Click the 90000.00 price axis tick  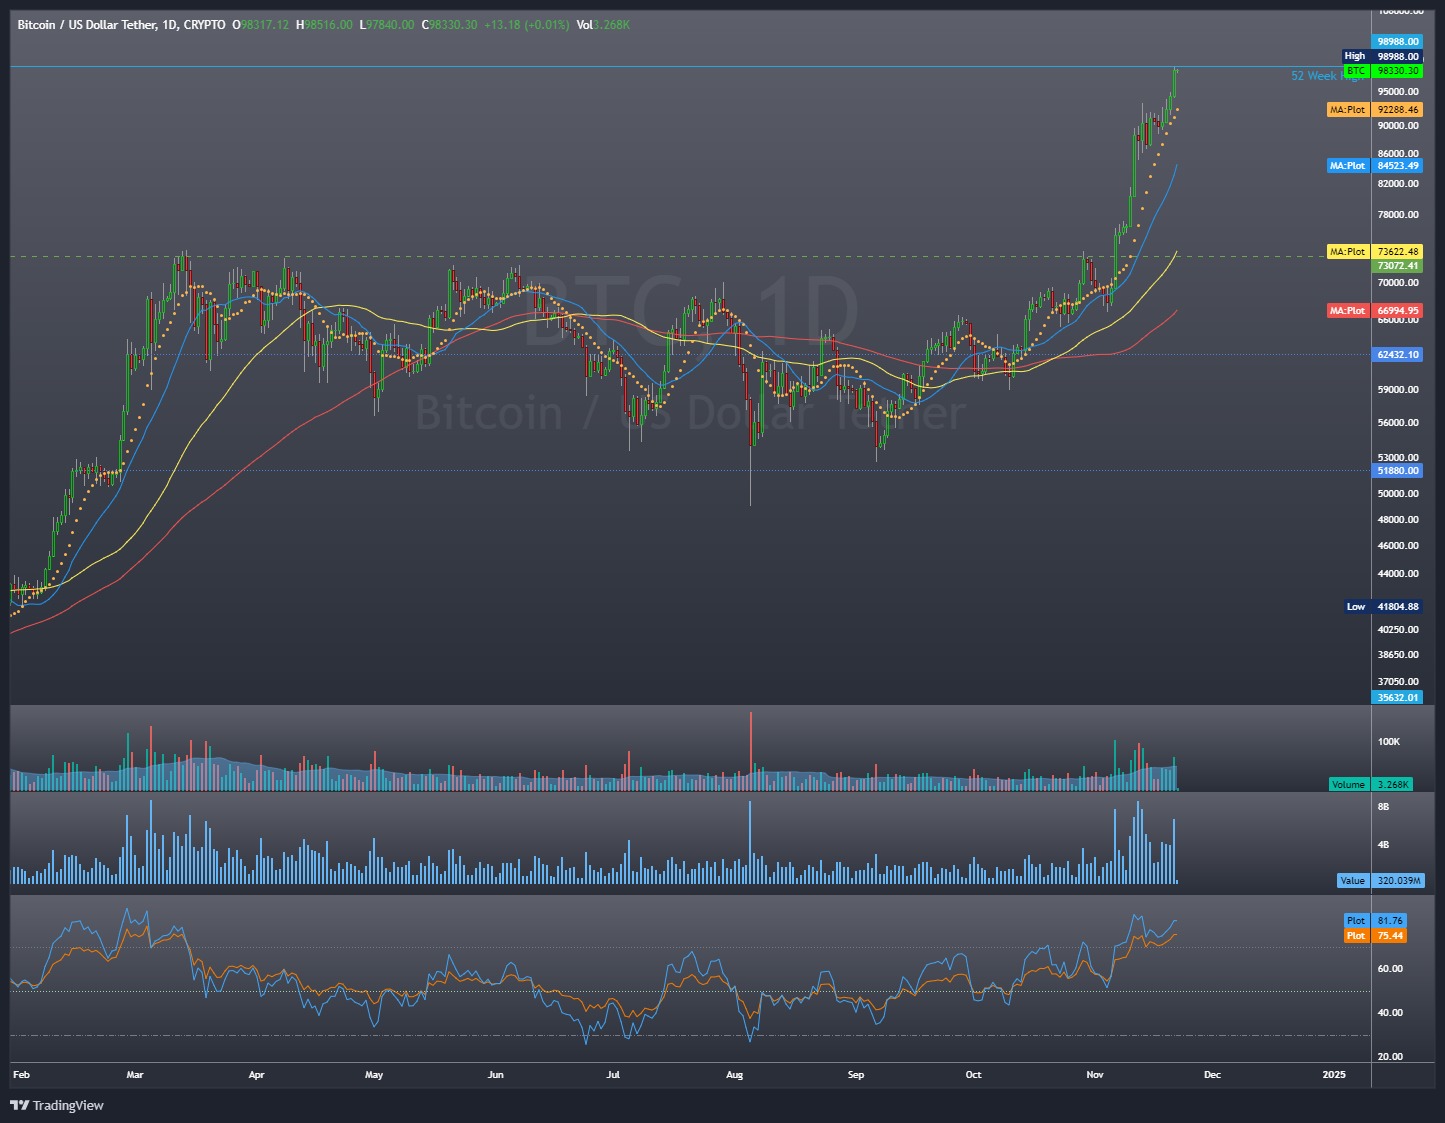[1398, 126]
